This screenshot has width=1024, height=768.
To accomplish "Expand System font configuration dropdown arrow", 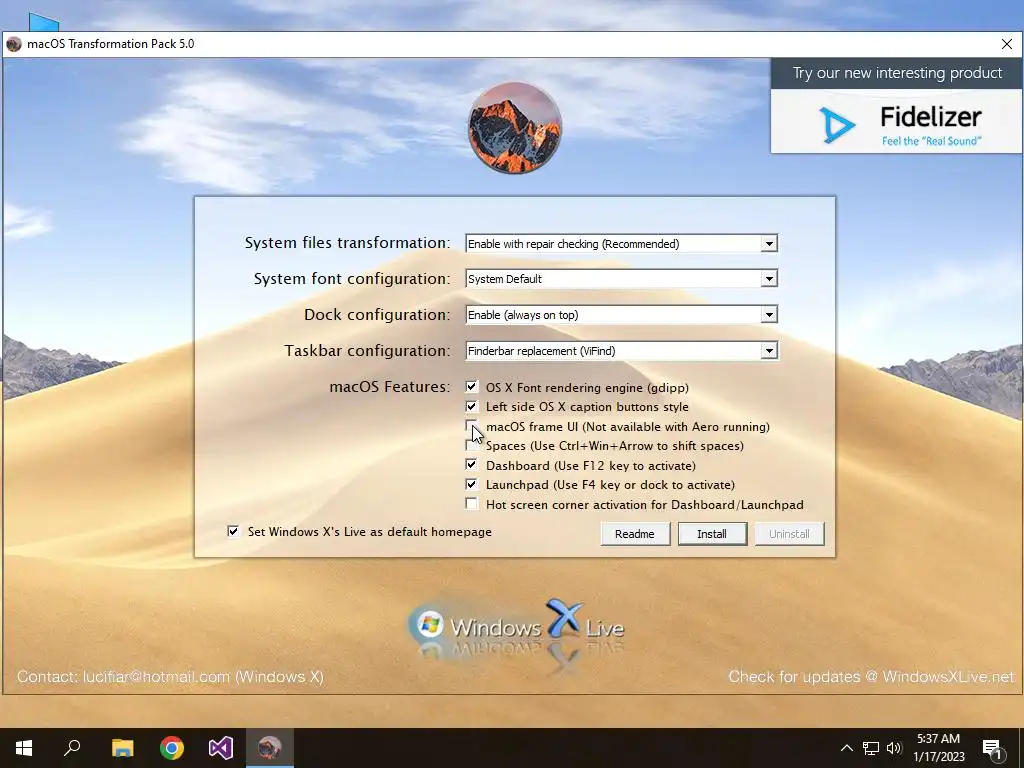I will (x=769, y=279).
